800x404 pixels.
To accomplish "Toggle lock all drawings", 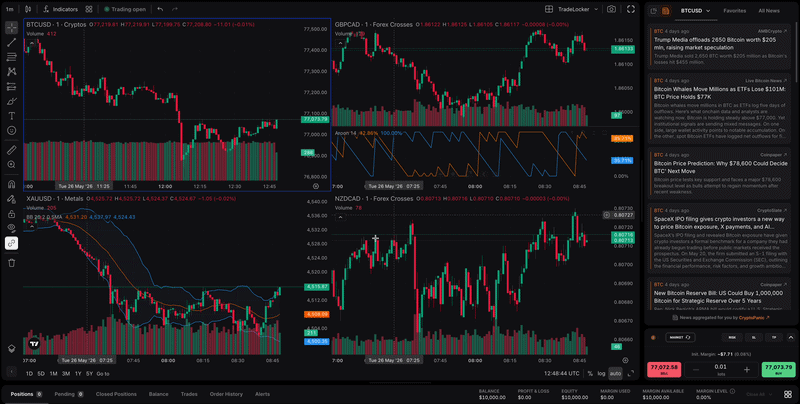I will (11, 213).
